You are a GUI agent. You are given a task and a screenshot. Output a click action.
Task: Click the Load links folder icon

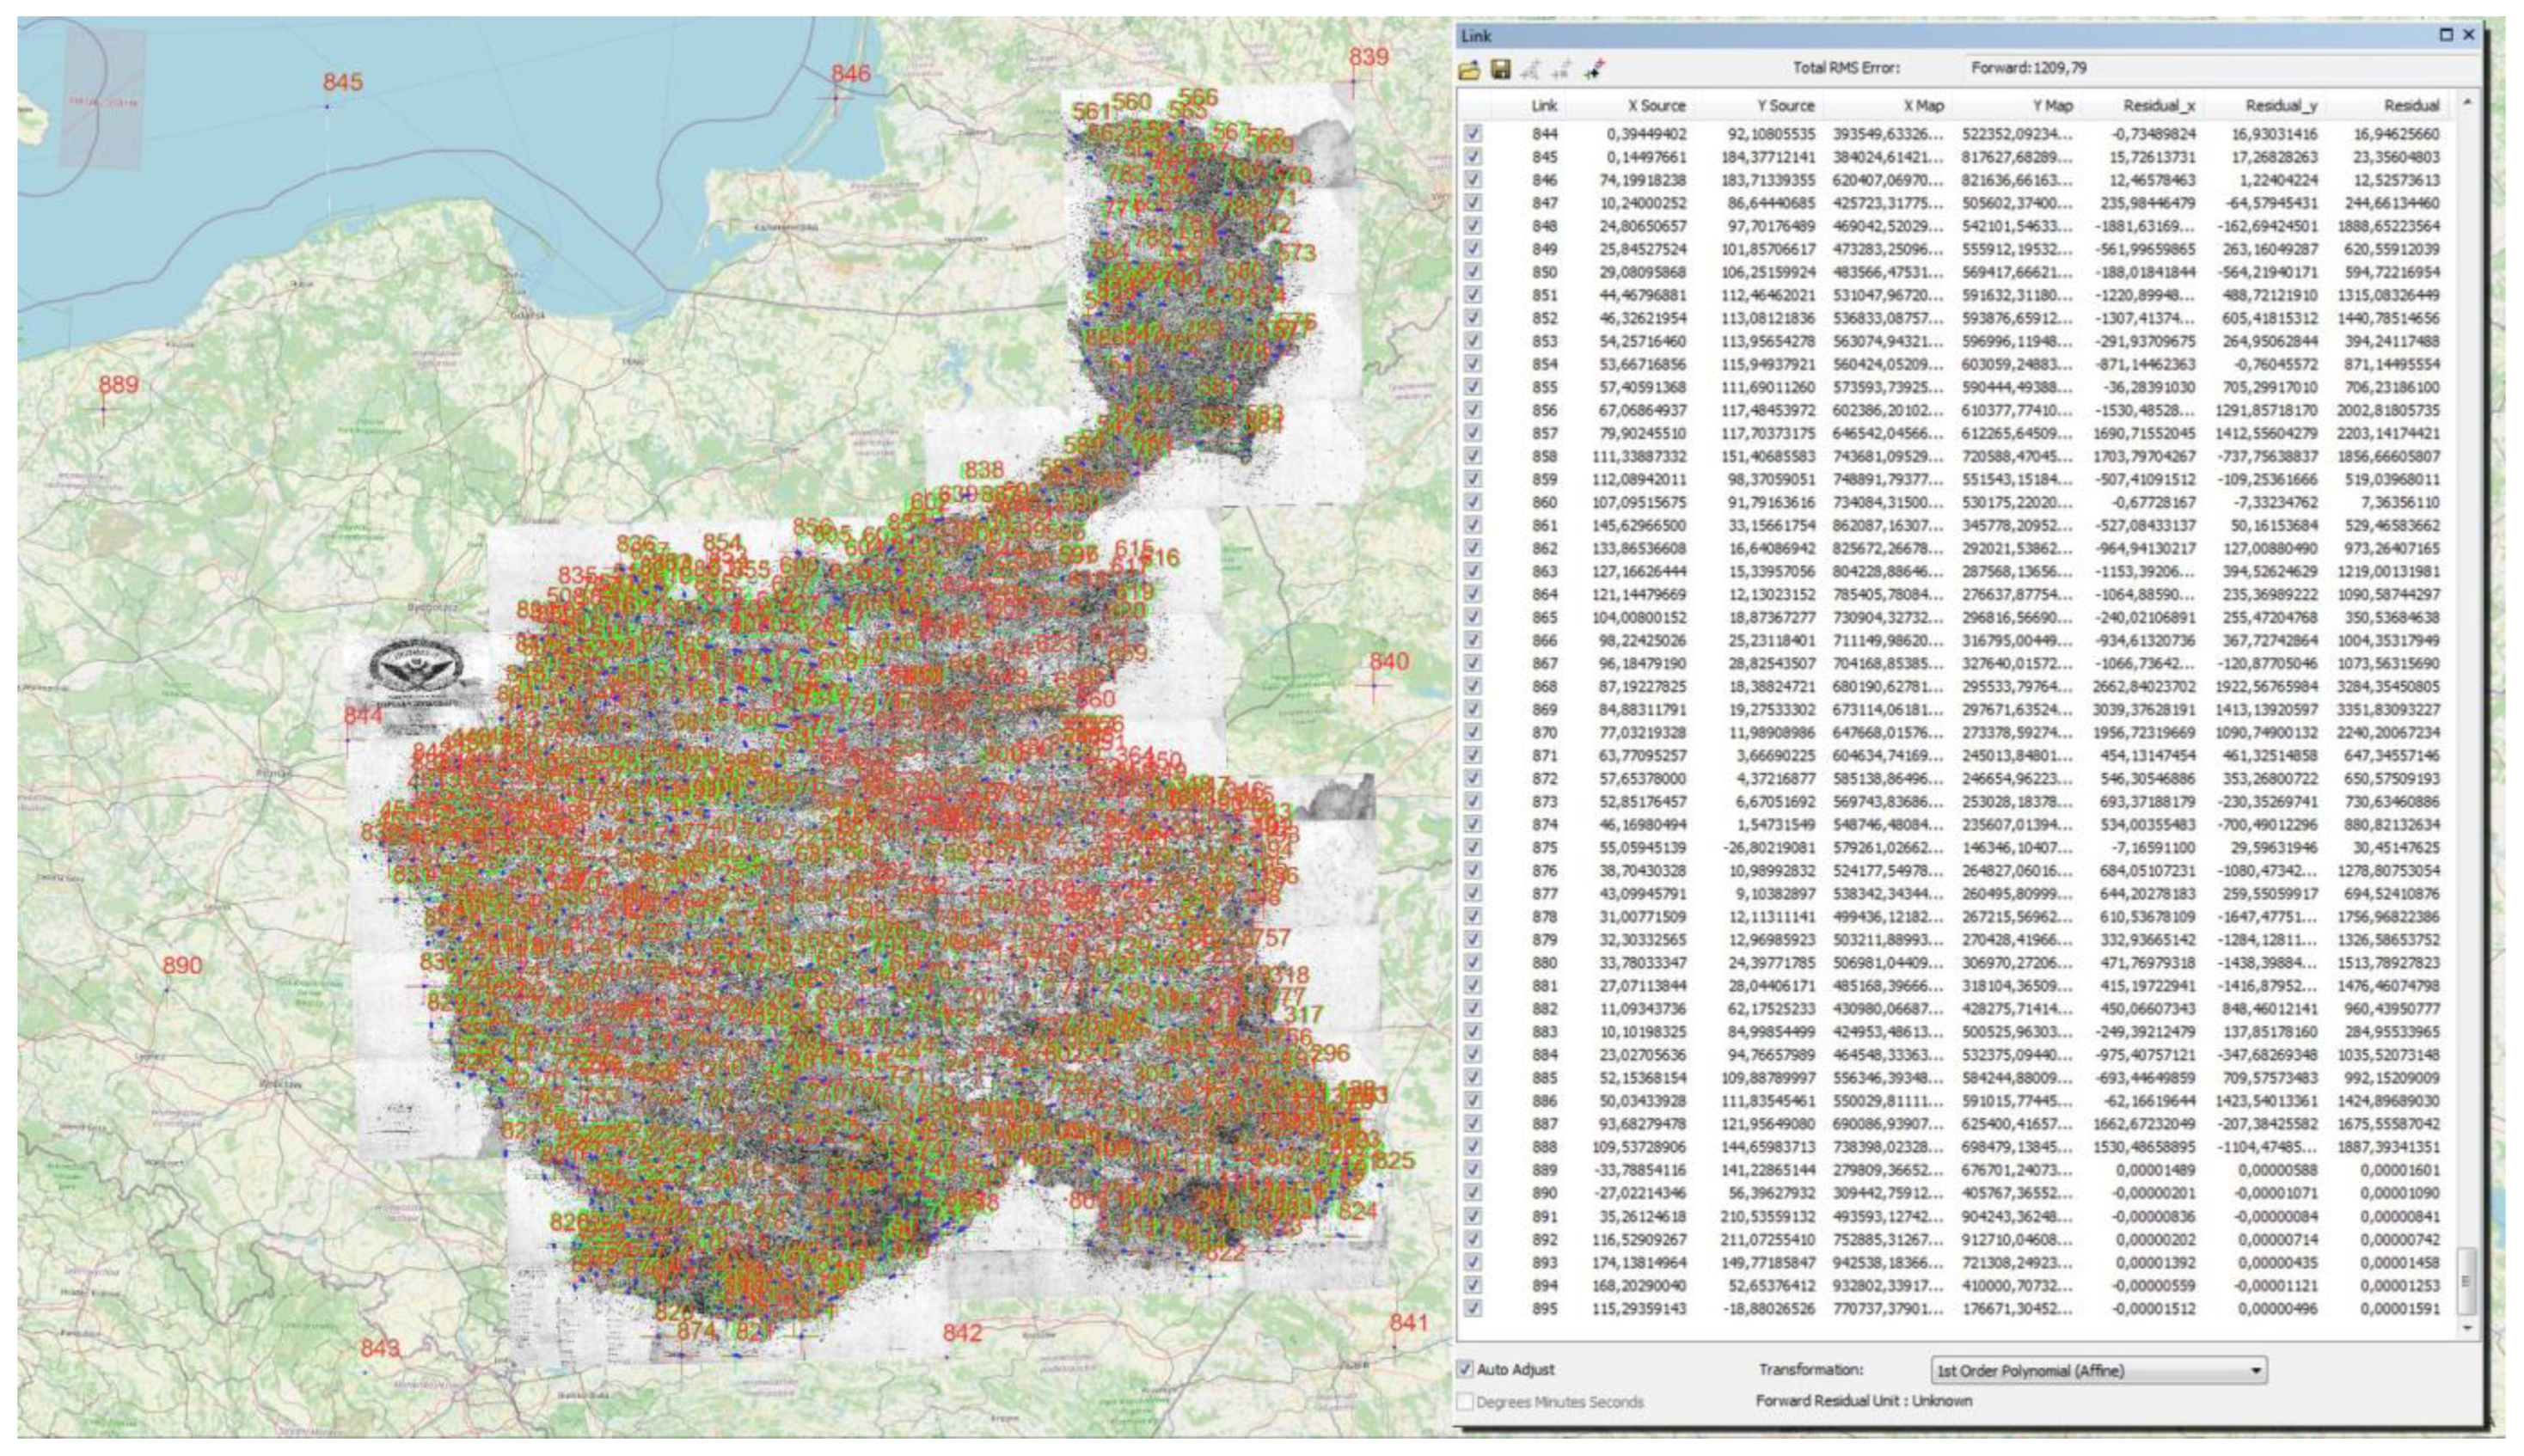(1469, 69)
